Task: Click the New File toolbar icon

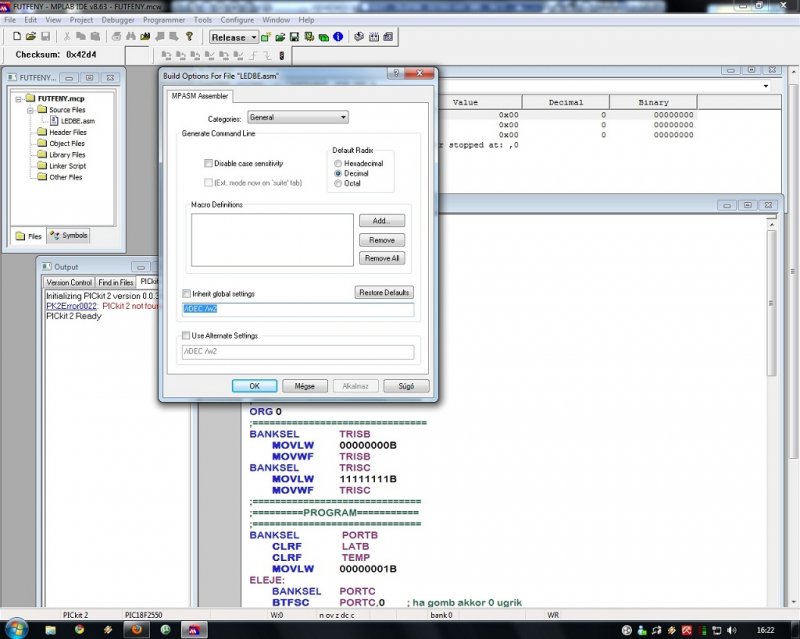Action: tap(17, 37)
